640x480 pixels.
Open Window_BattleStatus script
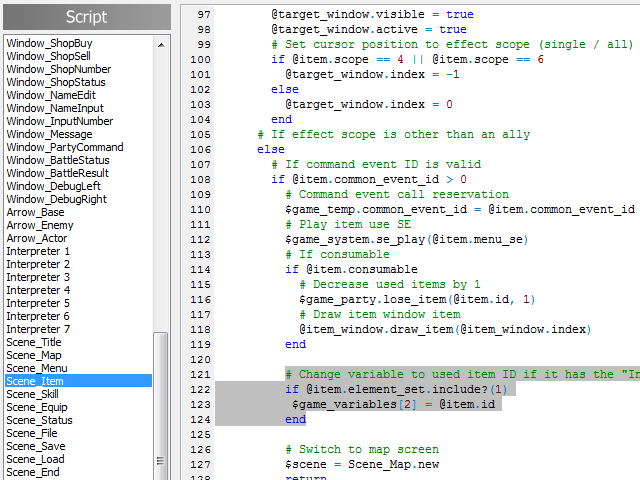point(58,160)
